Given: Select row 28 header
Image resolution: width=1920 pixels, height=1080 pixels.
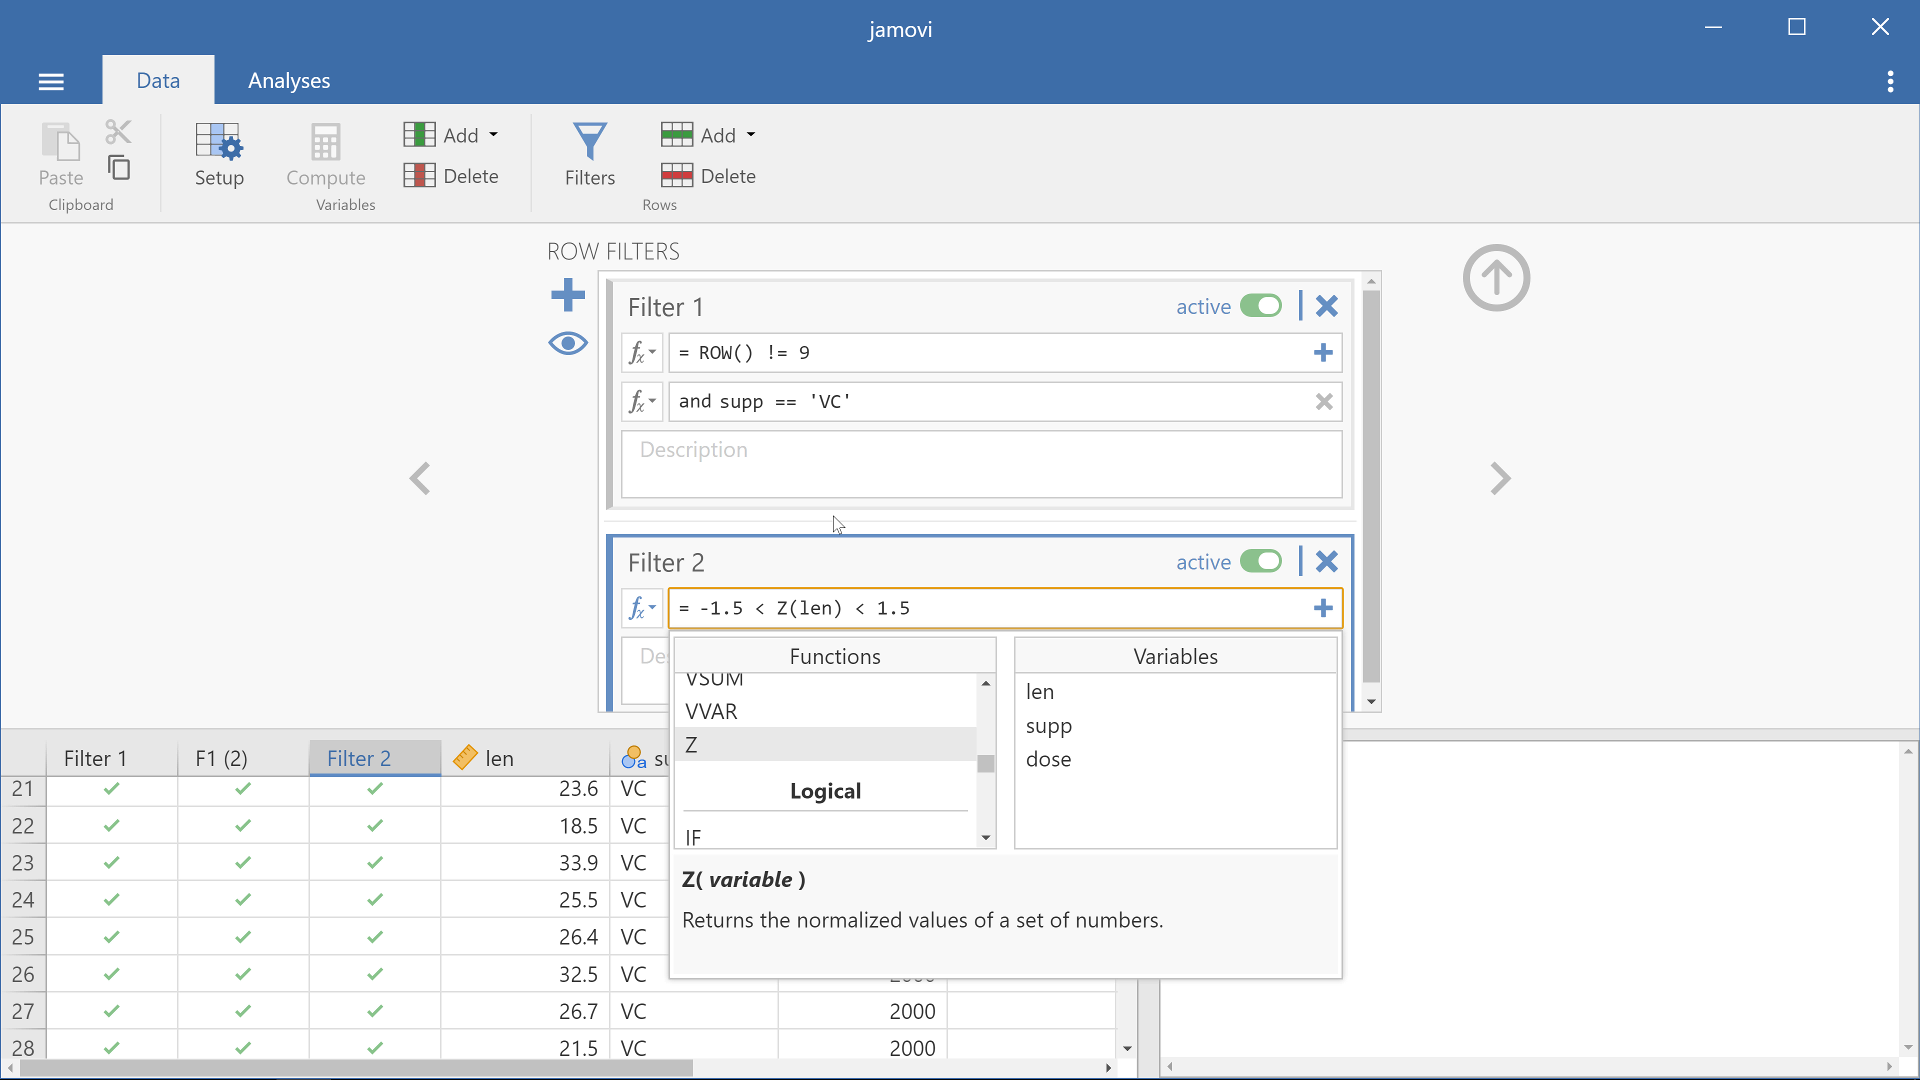Looking at the screenshot, I should click(23, 1048).
